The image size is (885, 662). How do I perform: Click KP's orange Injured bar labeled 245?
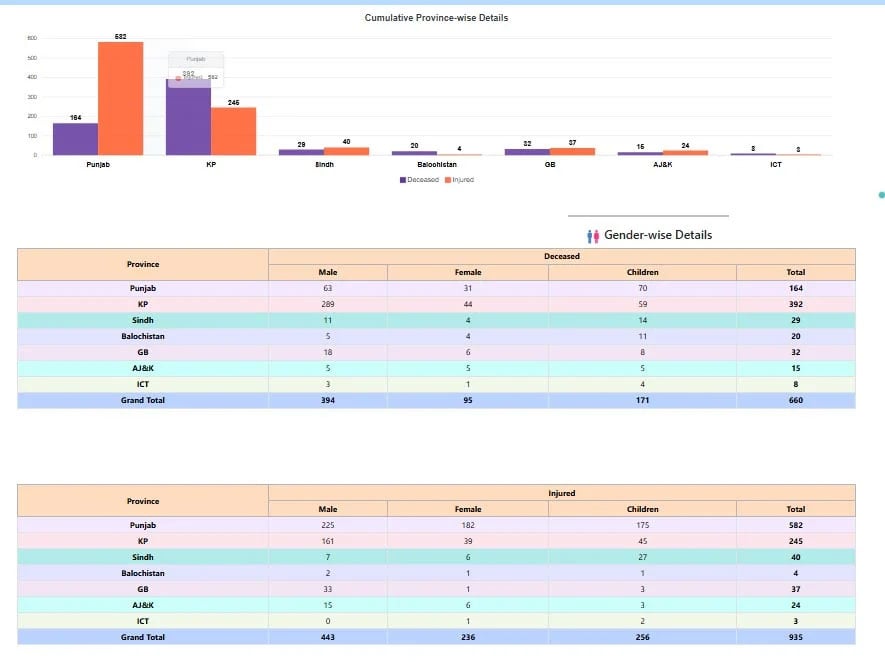point(233,131)
